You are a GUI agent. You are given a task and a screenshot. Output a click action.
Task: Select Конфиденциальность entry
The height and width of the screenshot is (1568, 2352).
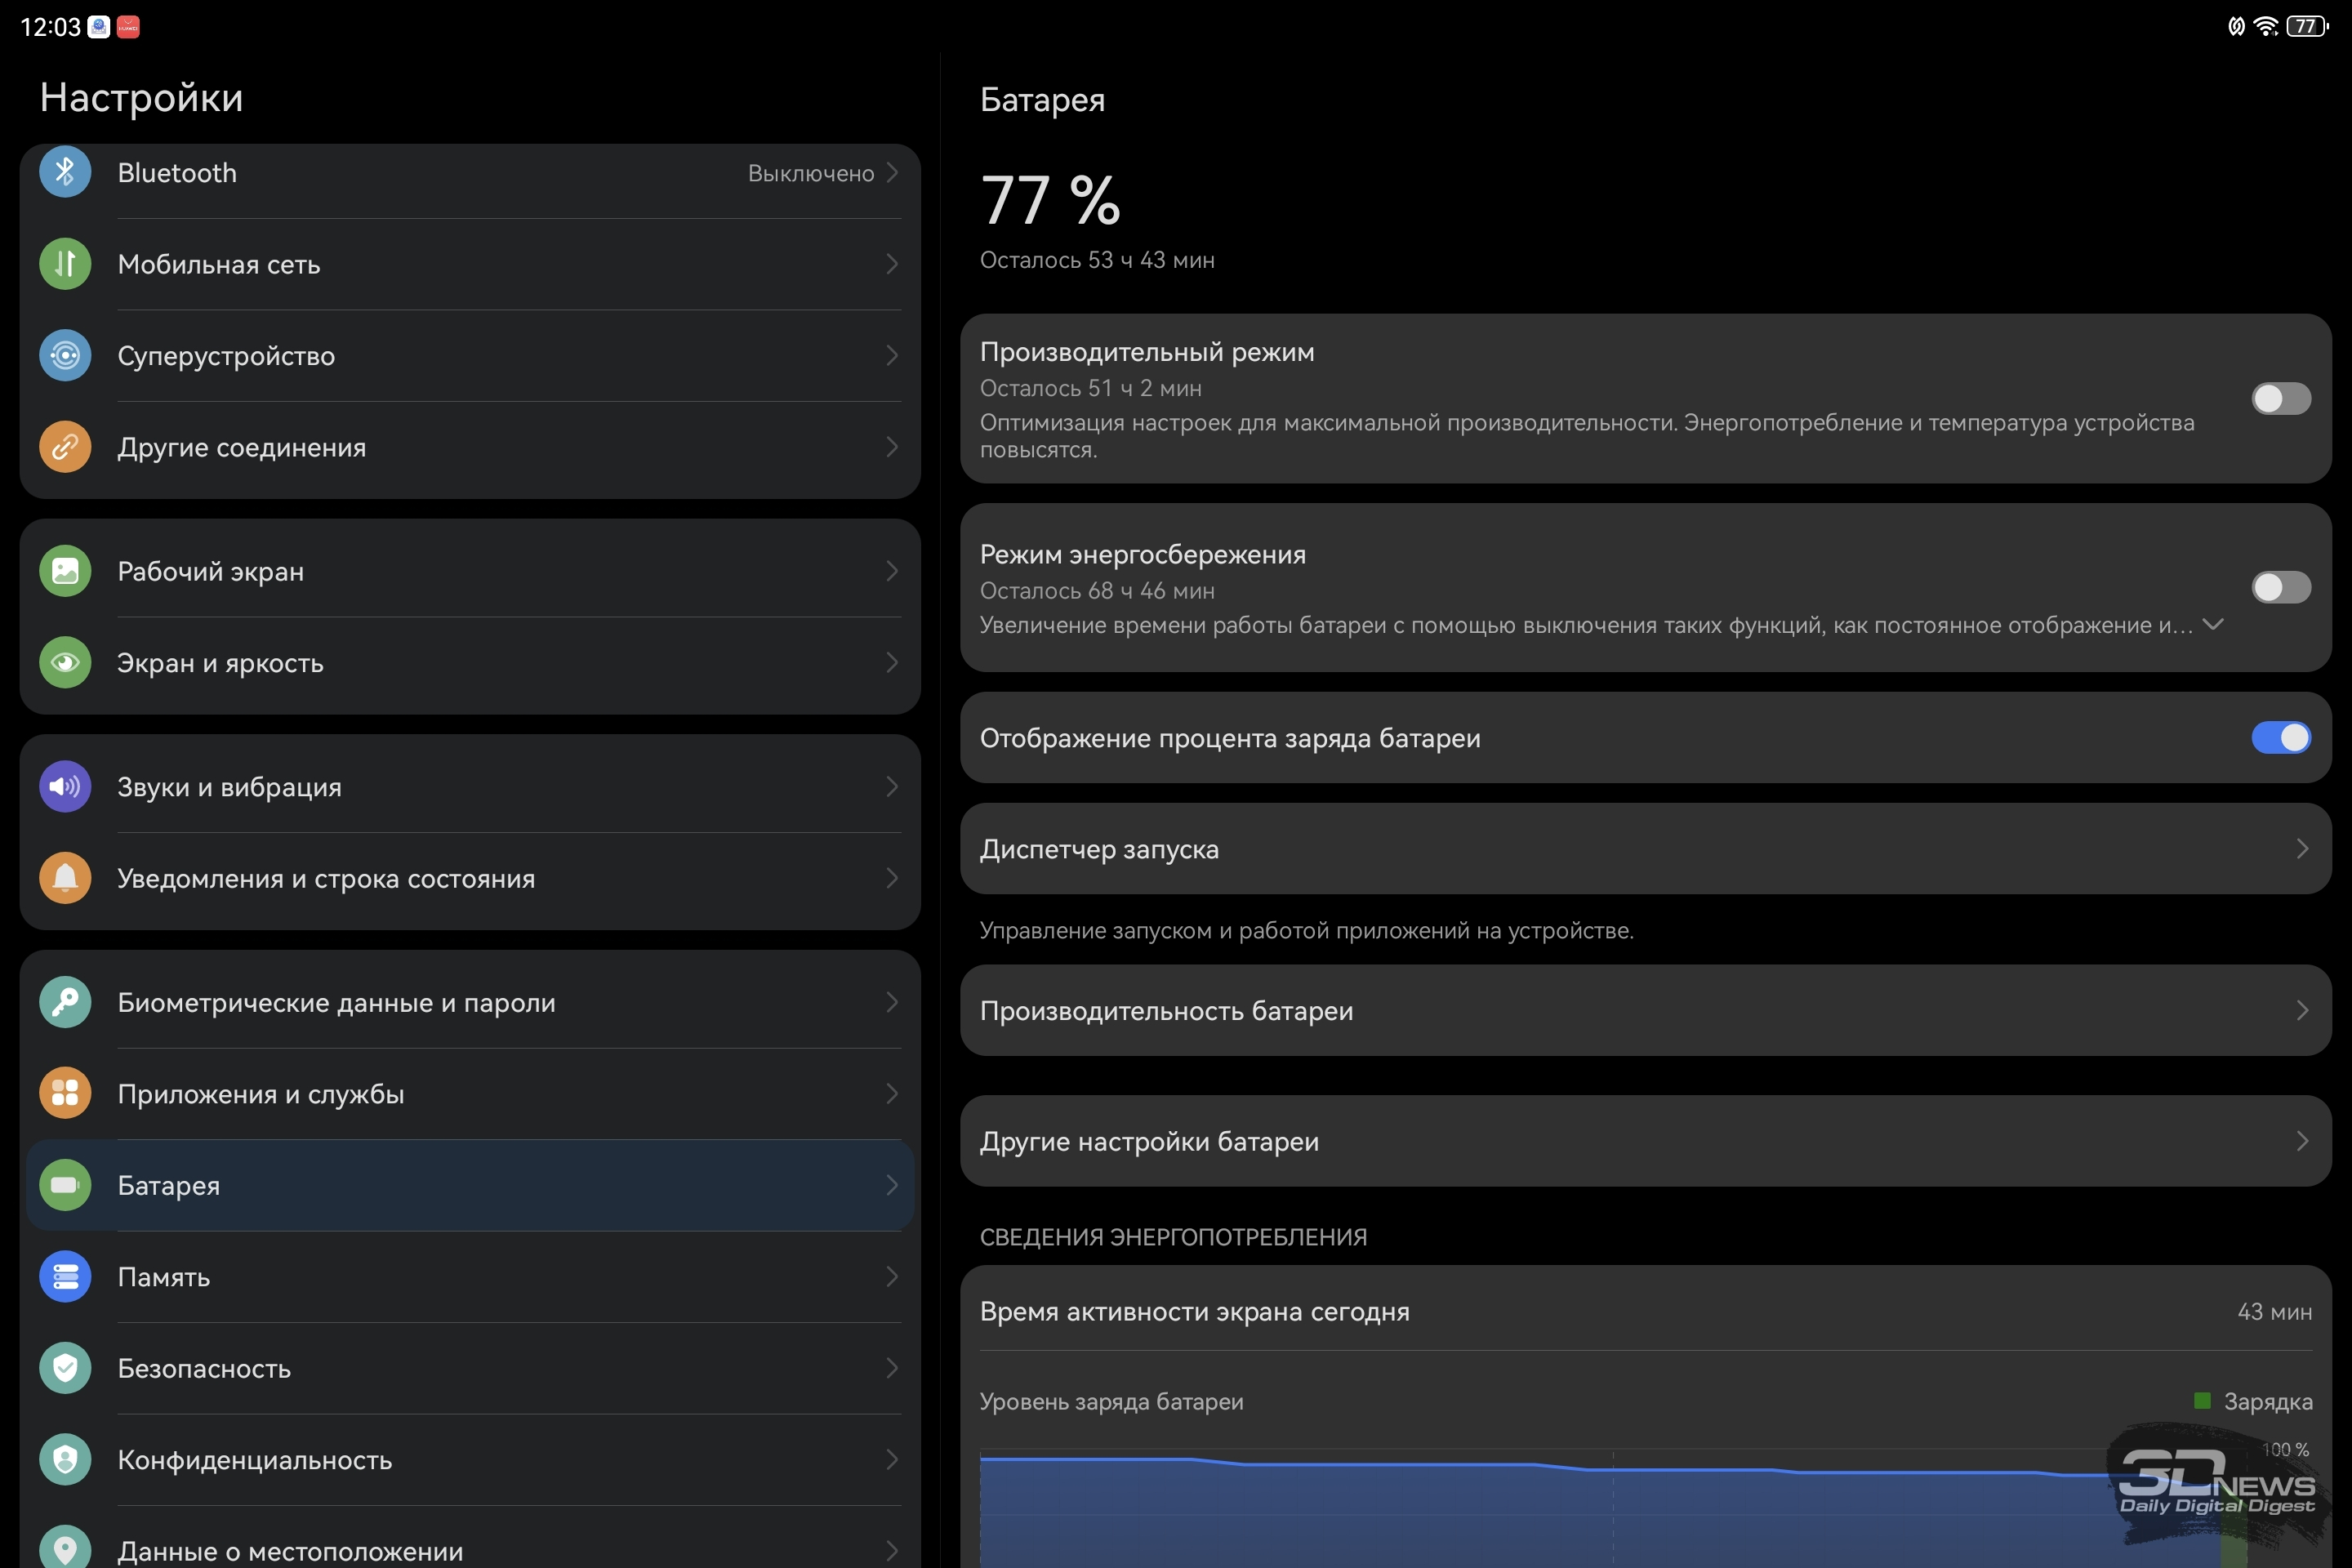(470, 1459)
